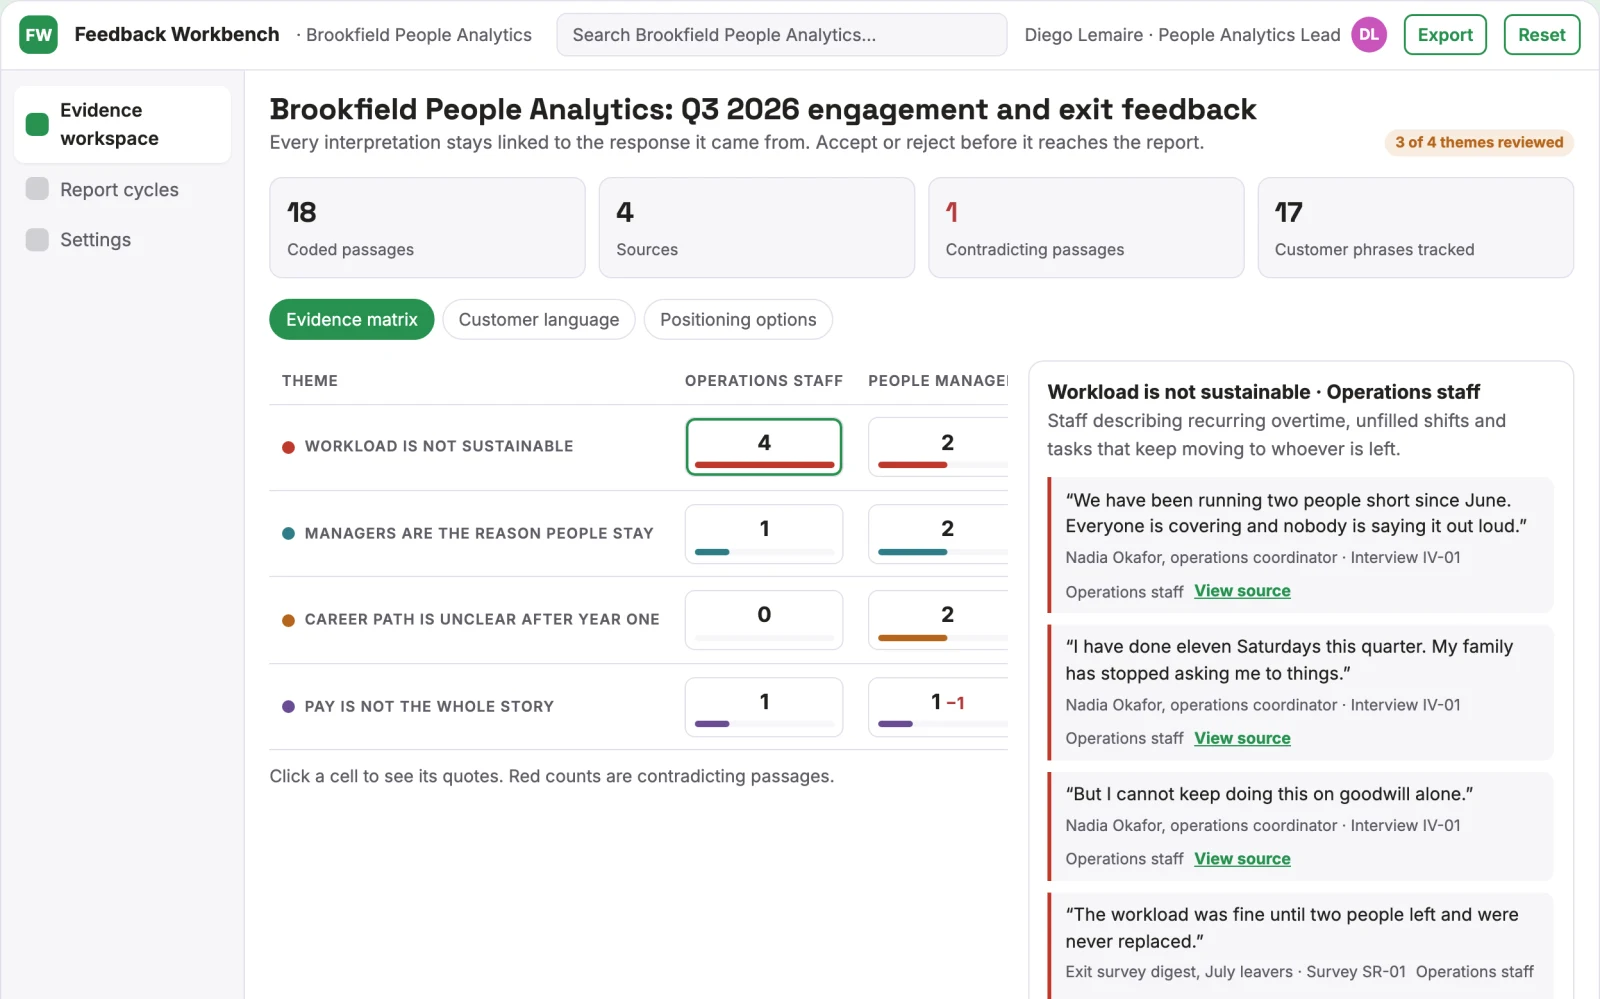Image resolution: width=1600 pixels, height=999 pixels.
Task: Select Evidence workspace in the sidebar
Action: click(x=123, y=124)
